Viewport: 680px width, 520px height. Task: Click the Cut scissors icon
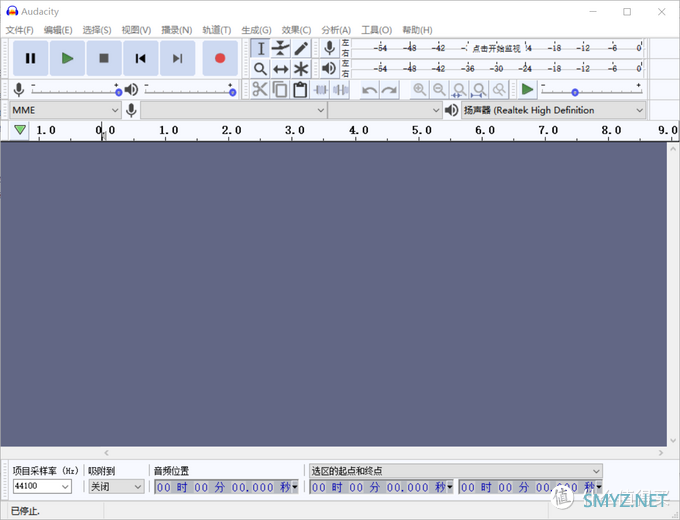click(260, 90)
